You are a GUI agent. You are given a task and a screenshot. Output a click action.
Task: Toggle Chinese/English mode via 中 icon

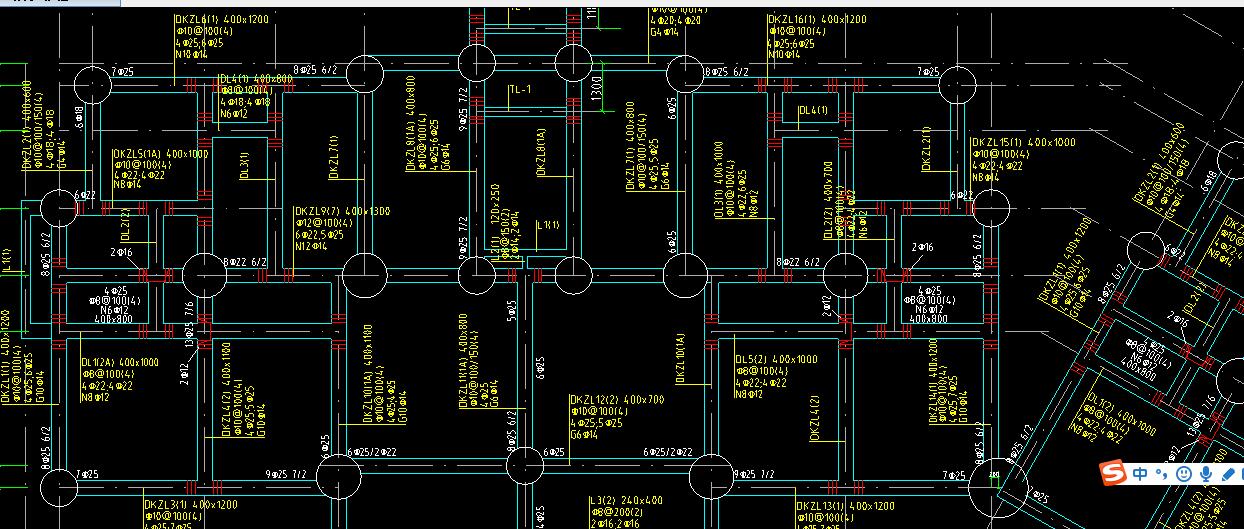(x=1141, y=473)
